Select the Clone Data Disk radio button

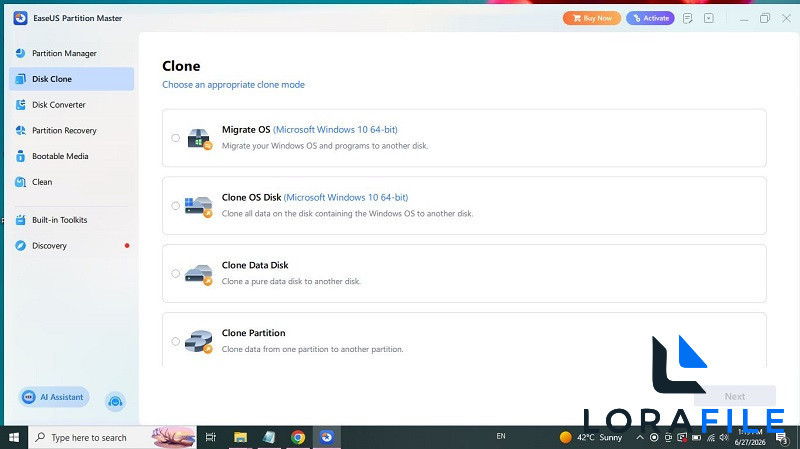176,273
